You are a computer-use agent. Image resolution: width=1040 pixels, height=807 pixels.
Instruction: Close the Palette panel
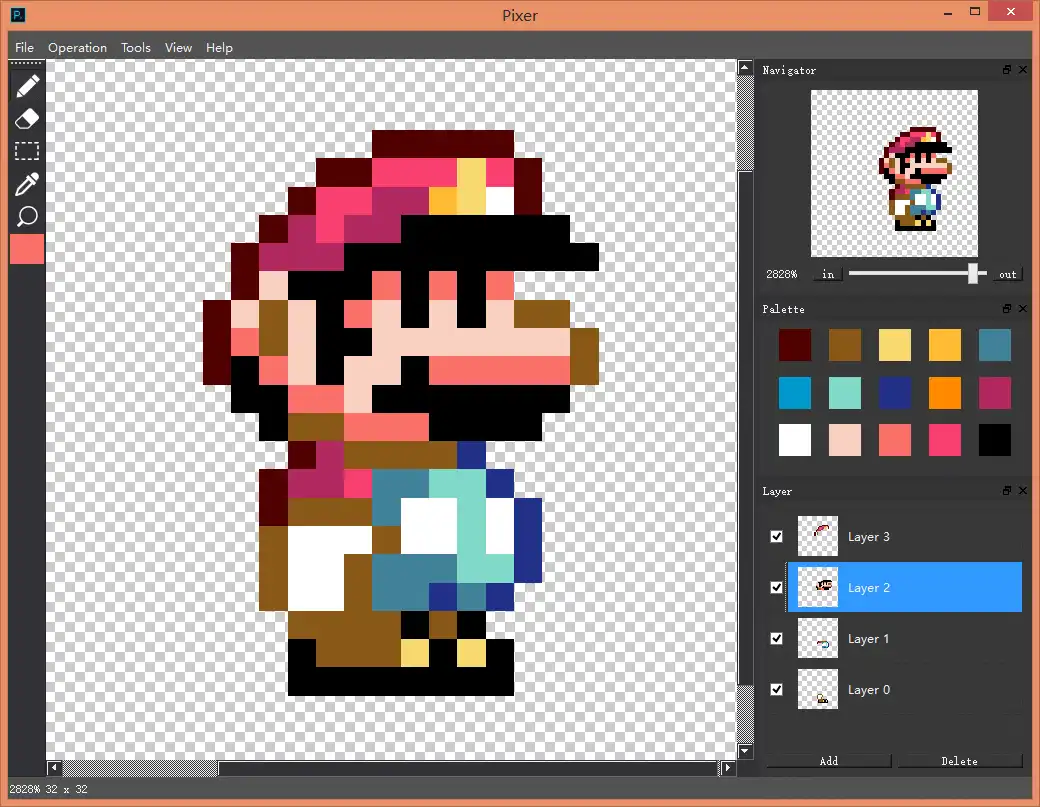[x=1023, y=308]
